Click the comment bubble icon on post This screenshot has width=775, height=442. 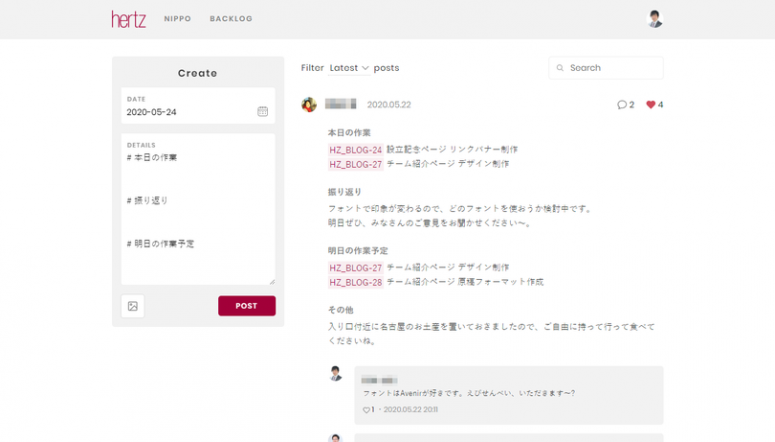[622, 105]
